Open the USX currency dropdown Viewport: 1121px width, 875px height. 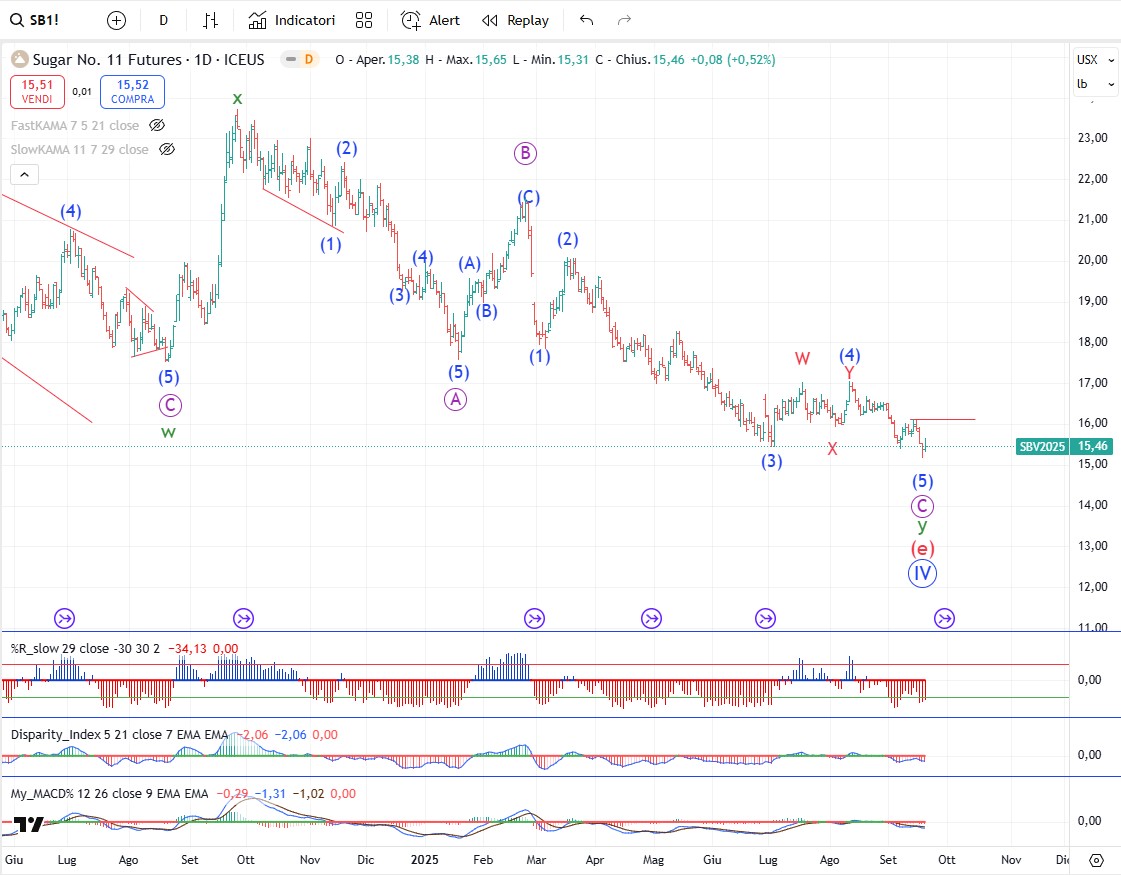tap(1094, 60)
